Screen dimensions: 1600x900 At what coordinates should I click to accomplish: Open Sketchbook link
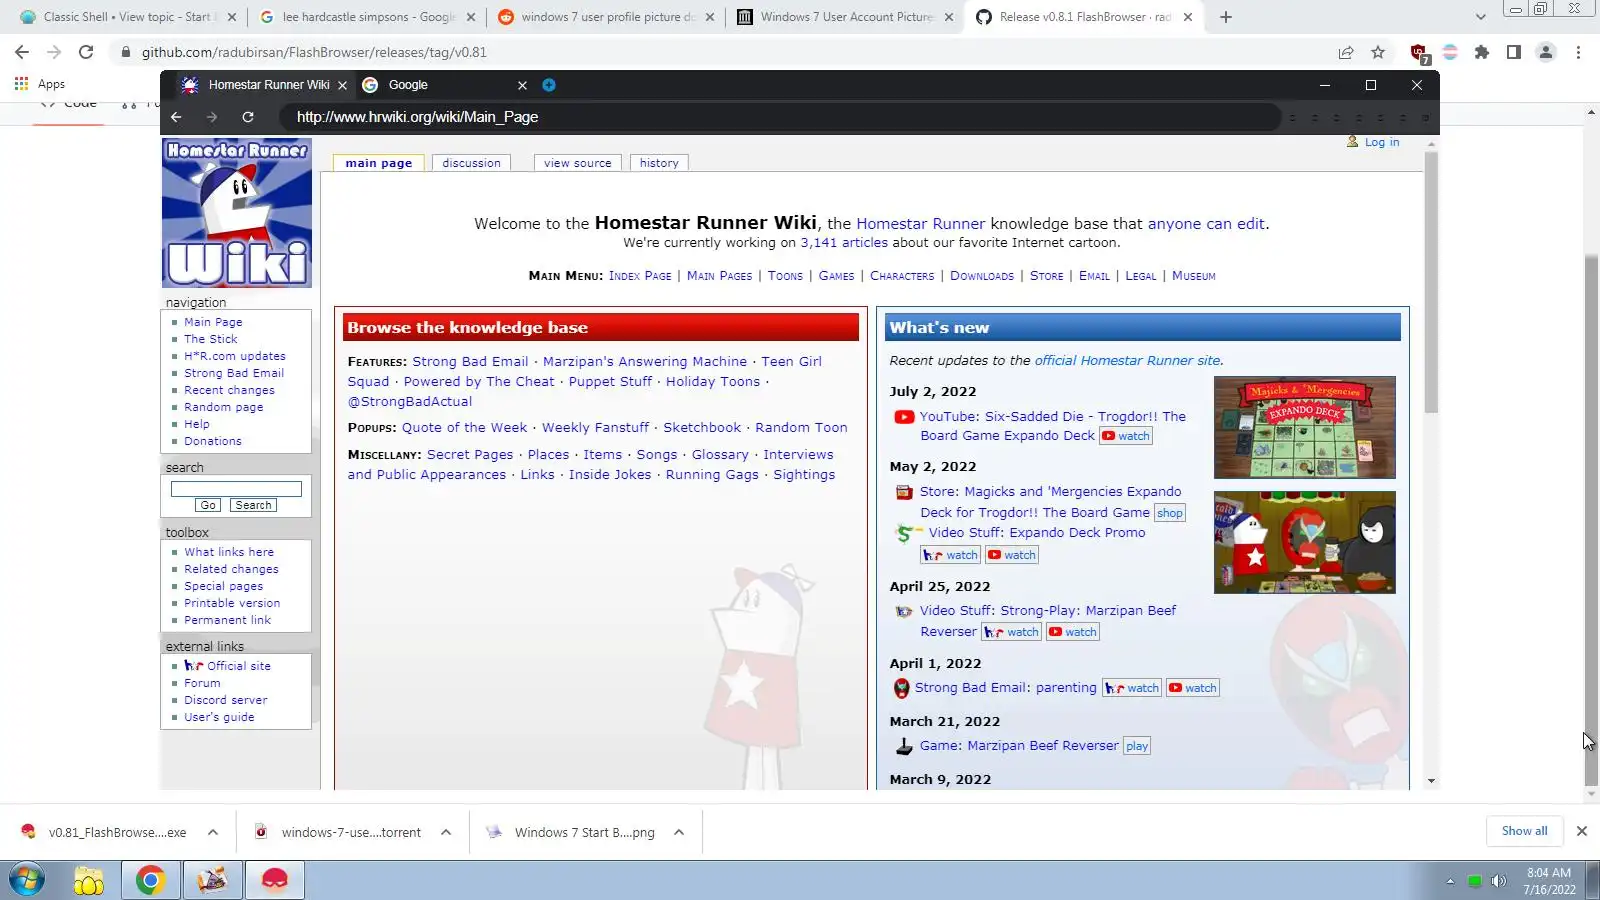tap(702, 428)
